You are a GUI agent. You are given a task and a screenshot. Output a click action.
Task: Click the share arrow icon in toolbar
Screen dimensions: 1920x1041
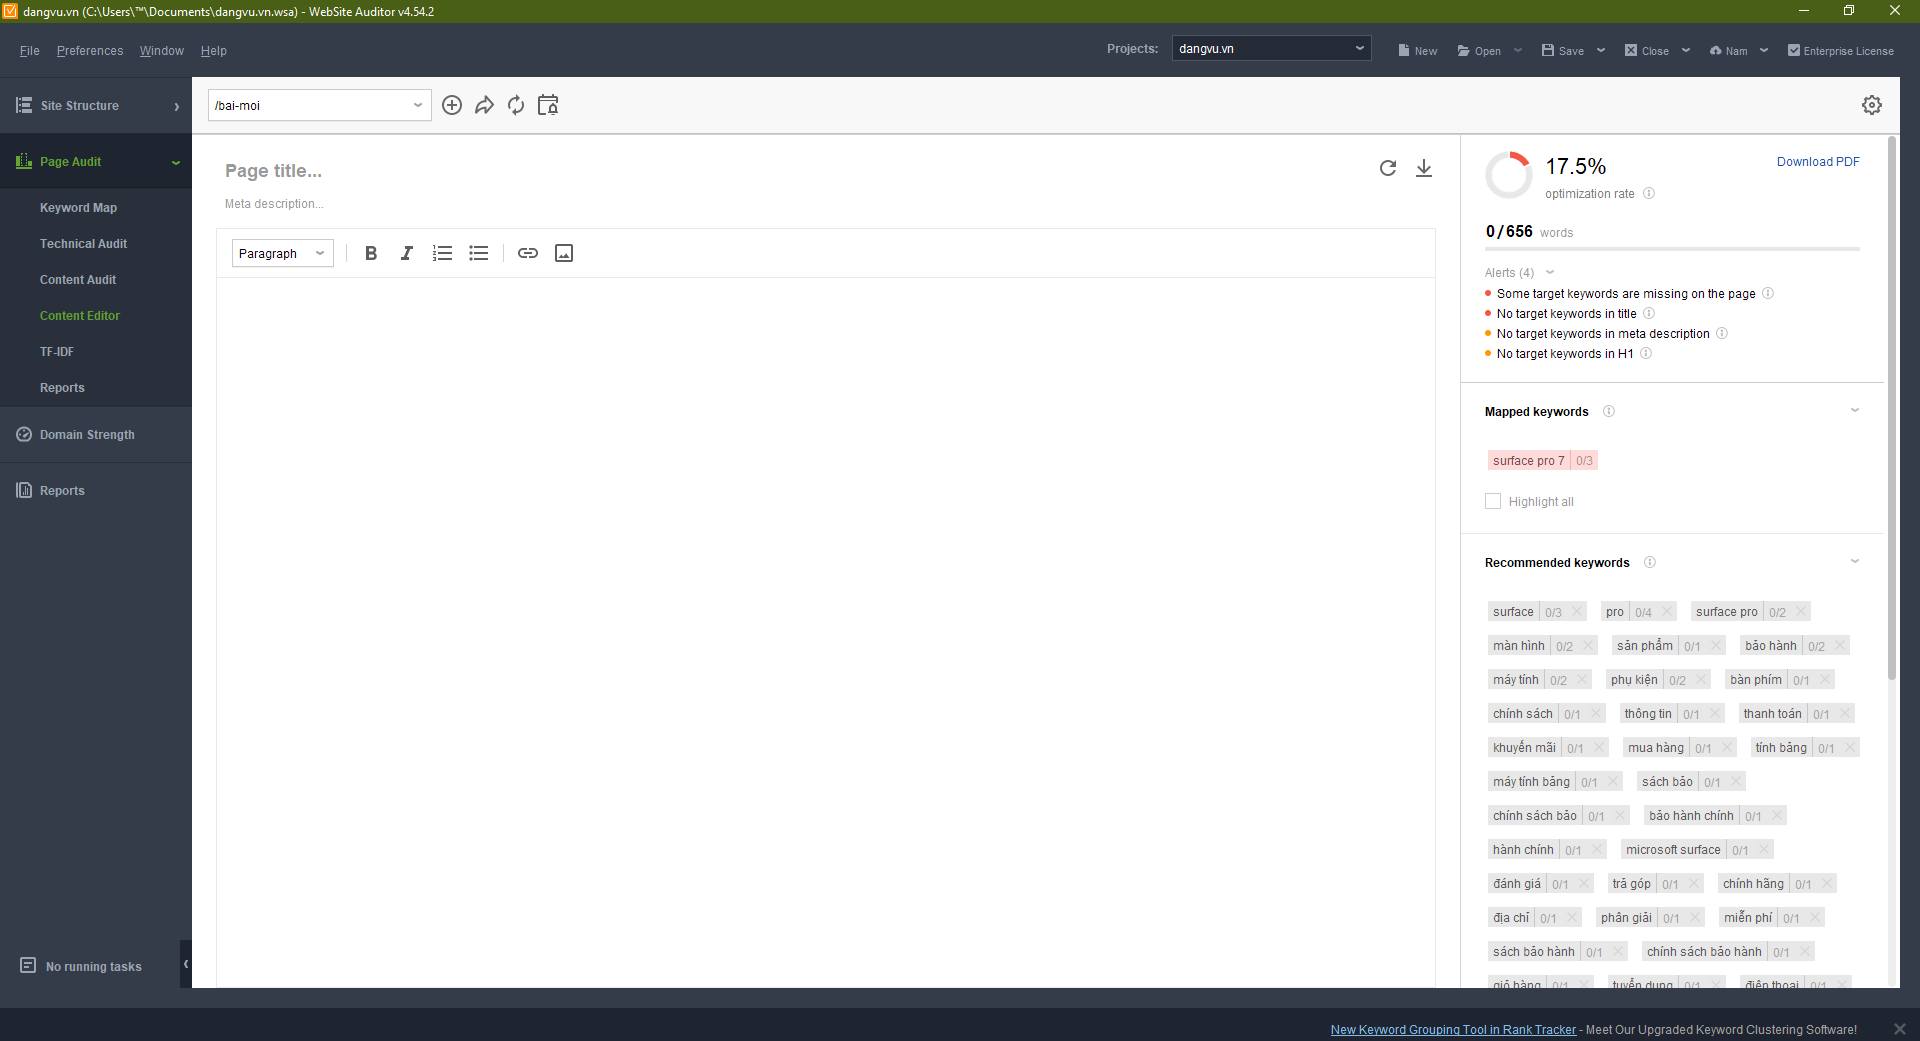484,105
